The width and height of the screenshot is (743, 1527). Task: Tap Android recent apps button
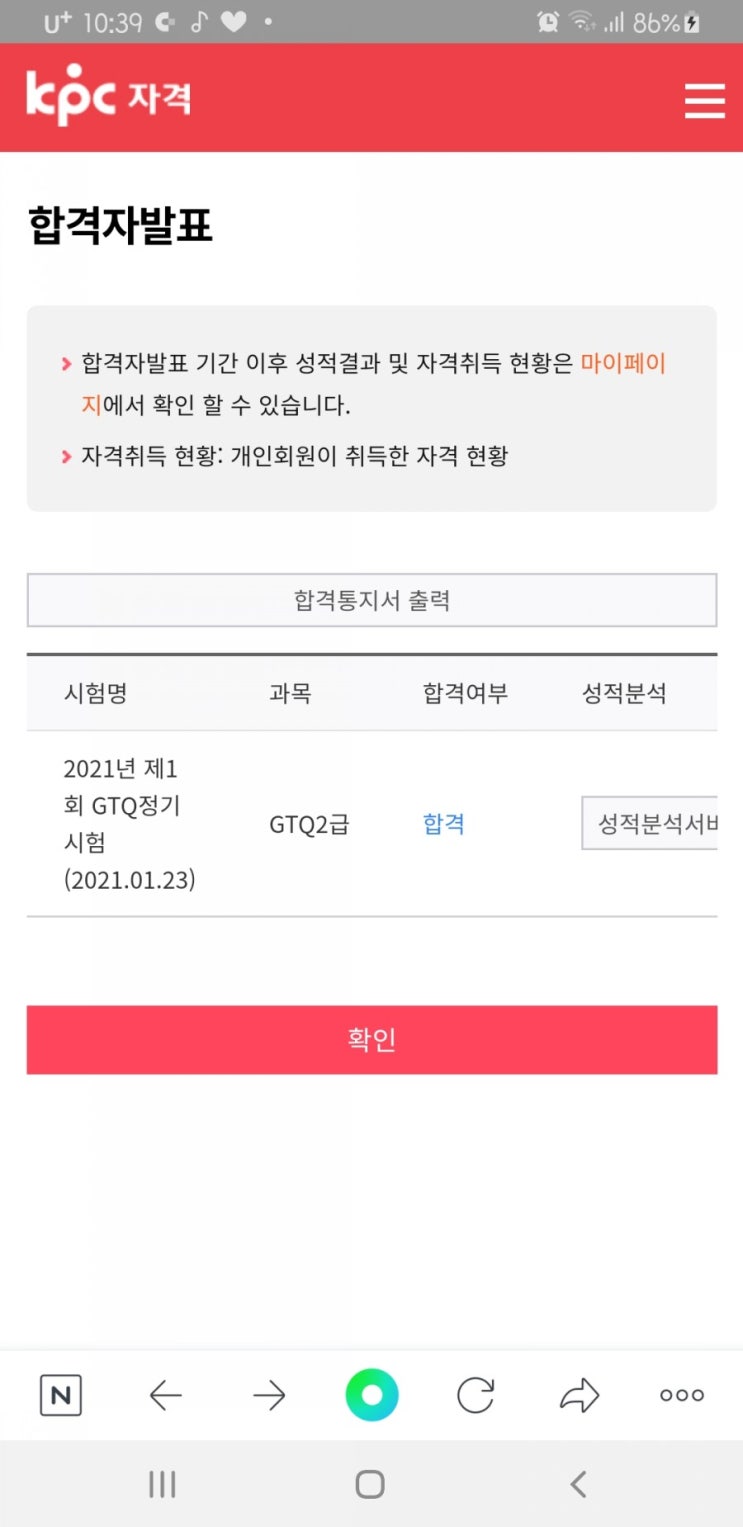click(x=162, y=1484)
